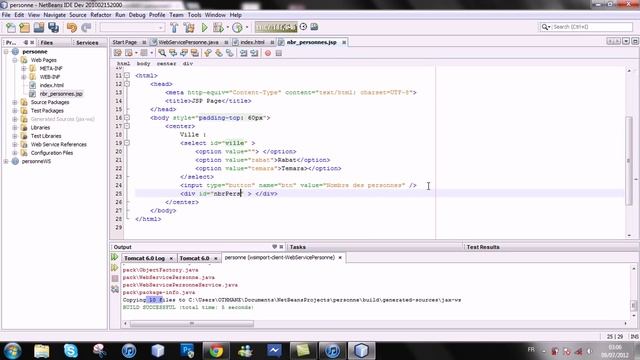Run the main project with green play
Viewport: 640px width, 360px height.
tap(204, 27)
